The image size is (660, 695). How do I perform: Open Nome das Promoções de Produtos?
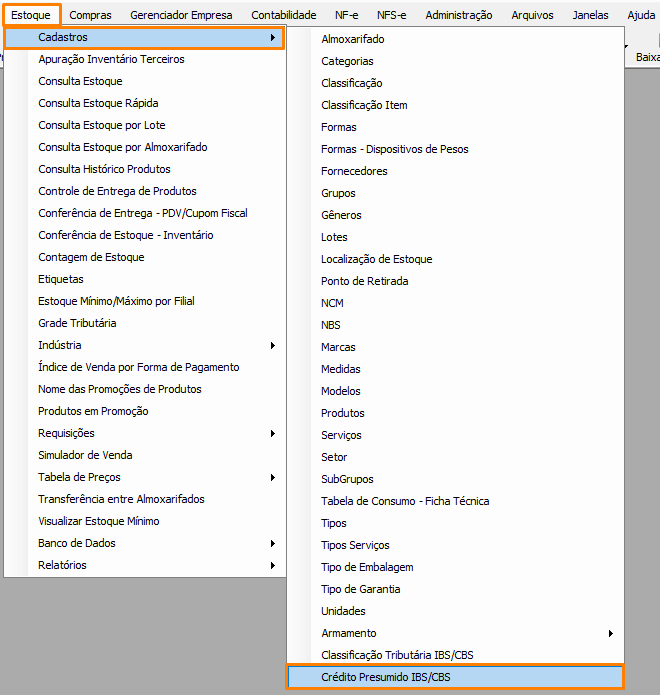point(144,389)
